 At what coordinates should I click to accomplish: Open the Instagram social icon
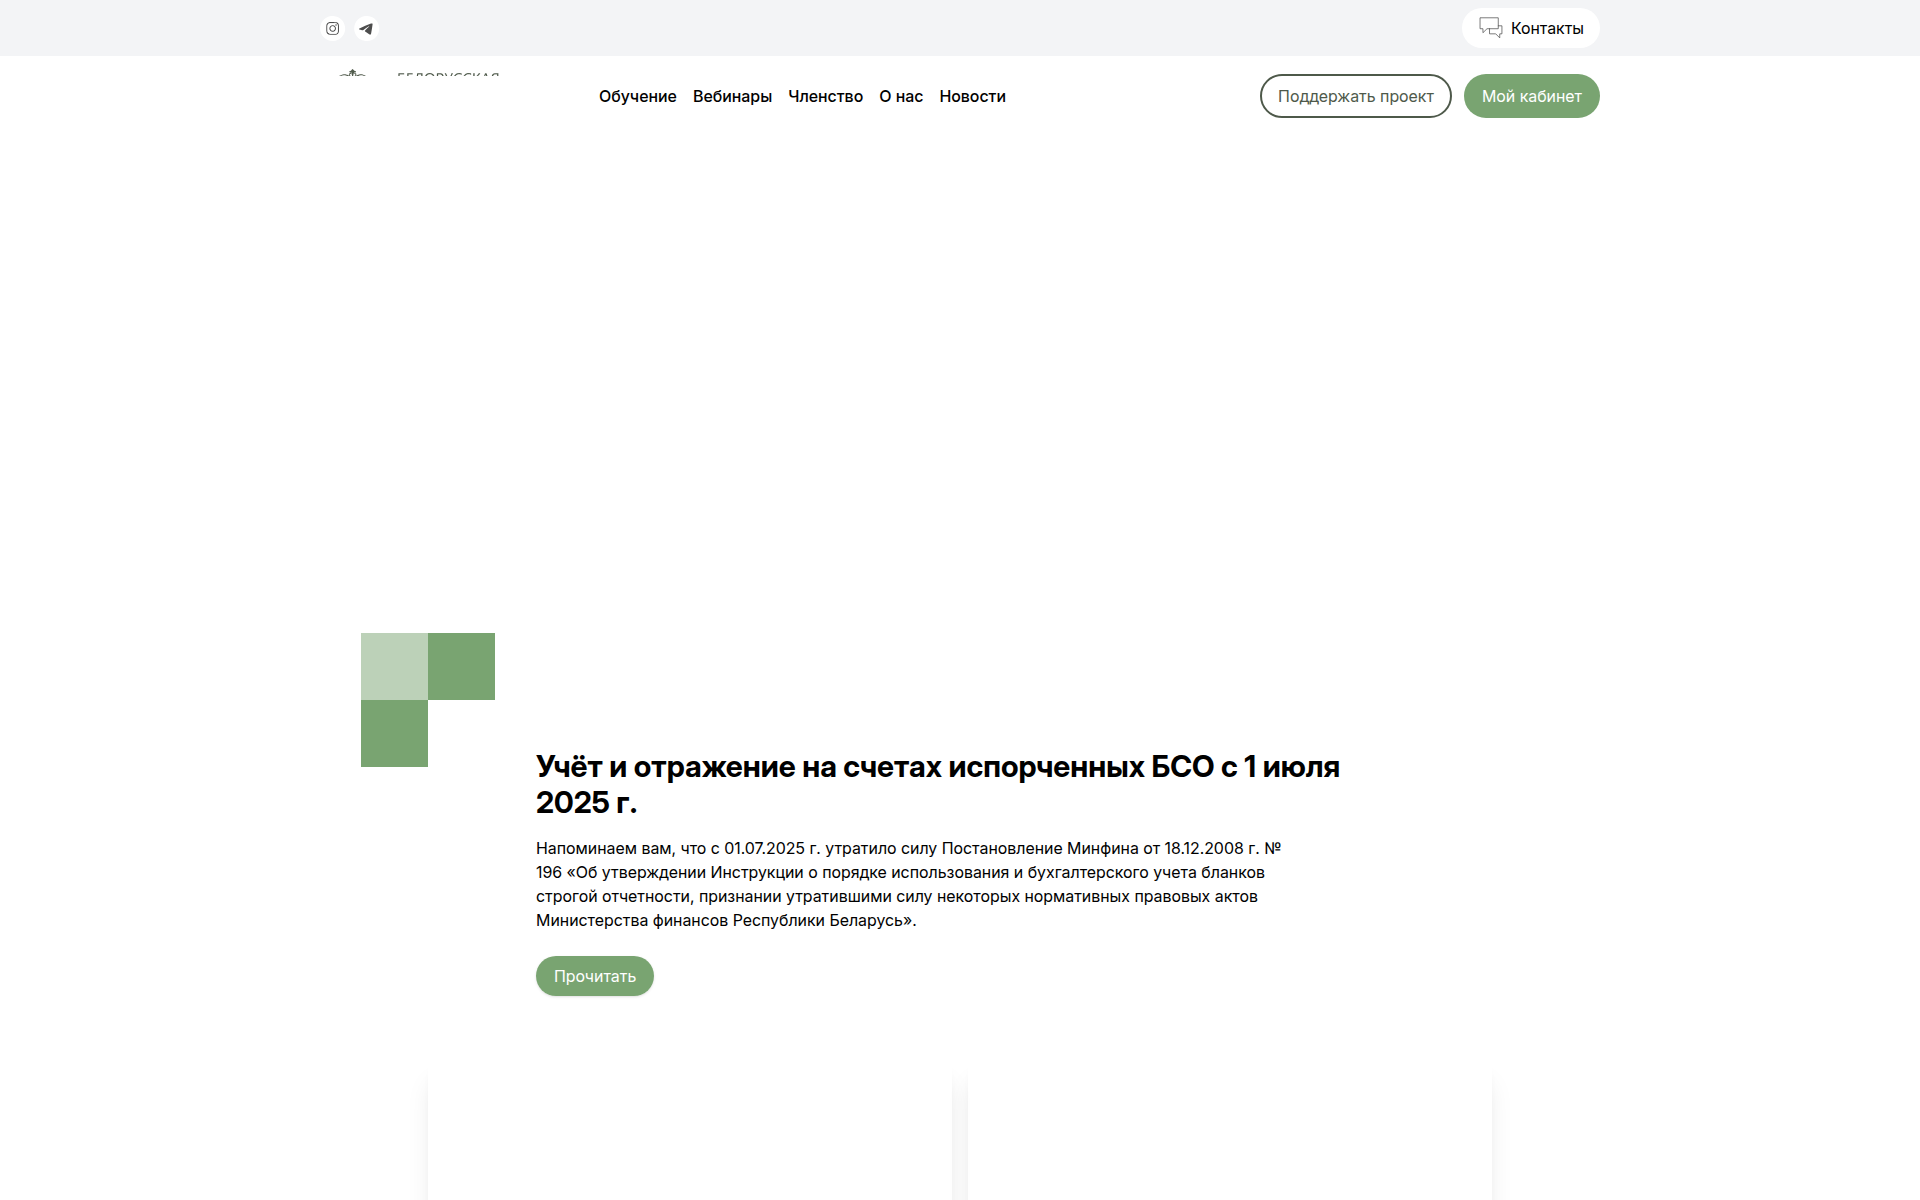pos(332,28)
